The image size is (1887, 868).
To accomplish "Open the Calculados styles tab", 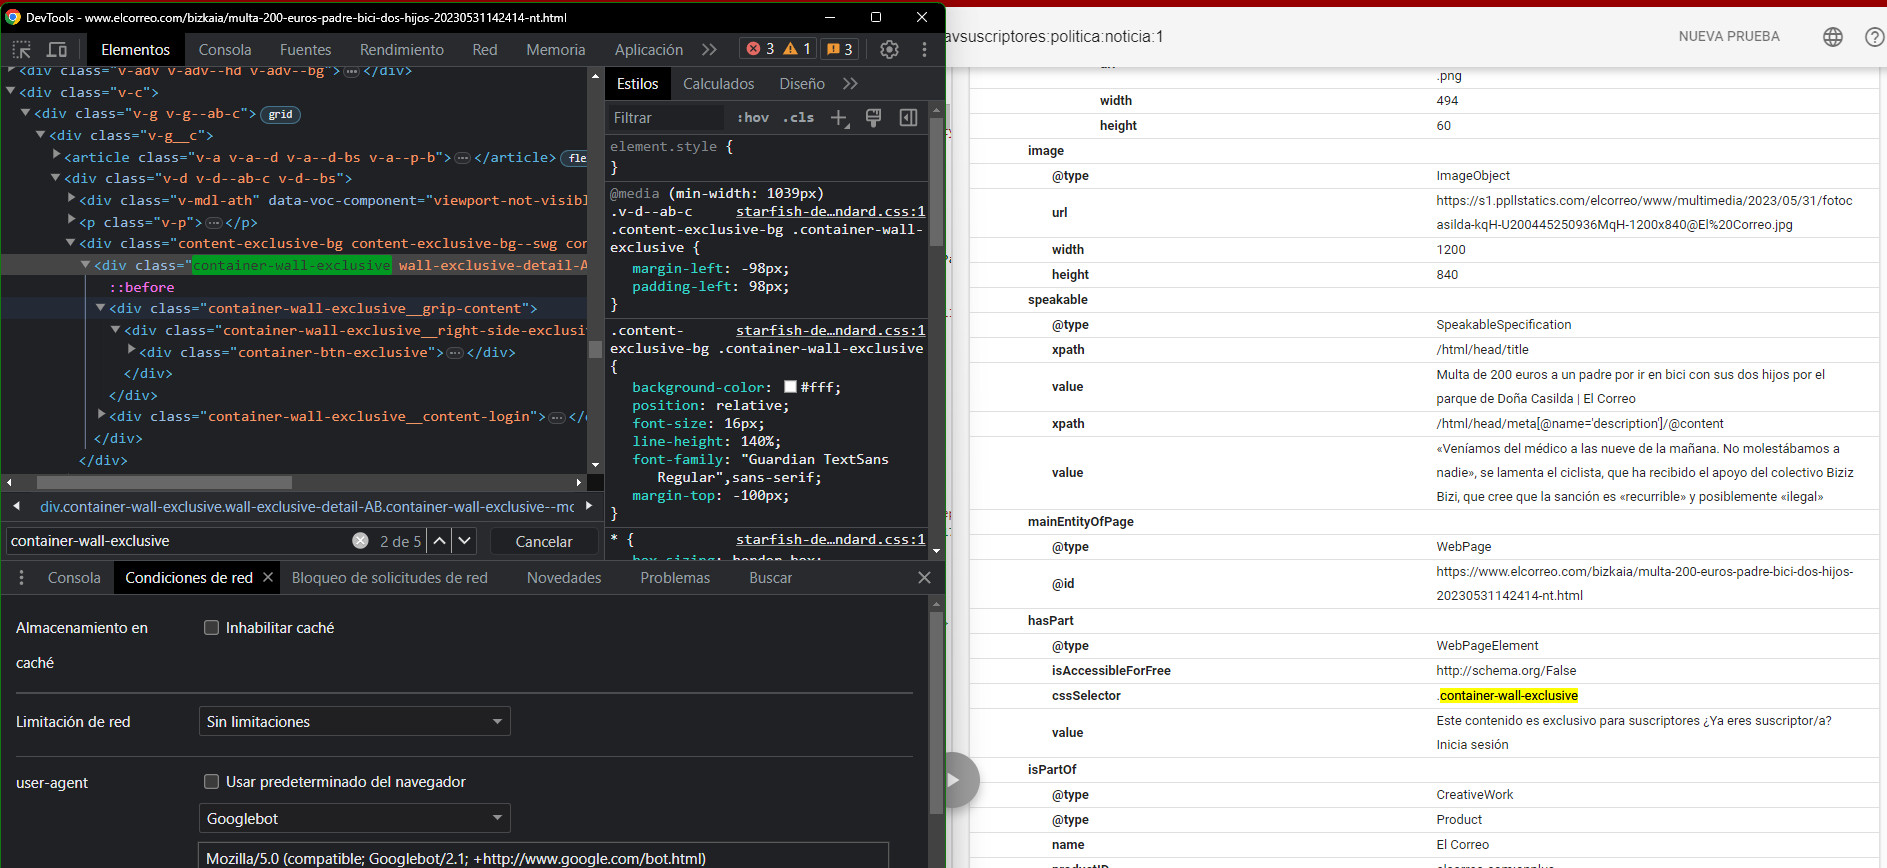I will point(718,84).
